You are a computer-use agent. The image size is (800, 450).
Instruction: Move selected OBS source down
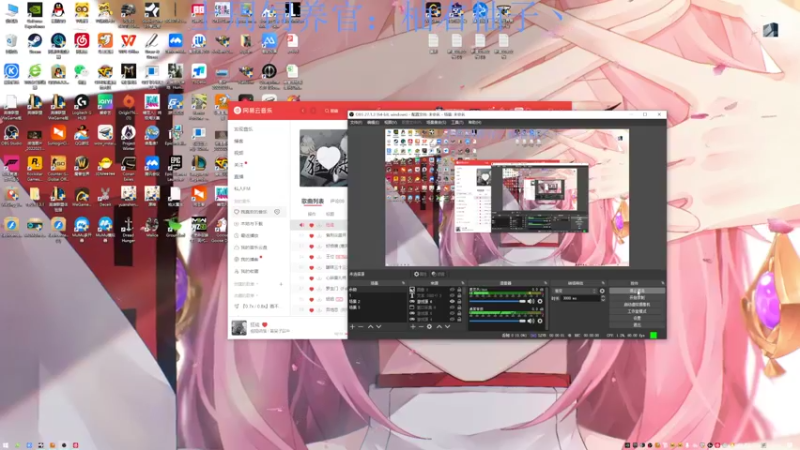tap(447, 327)
